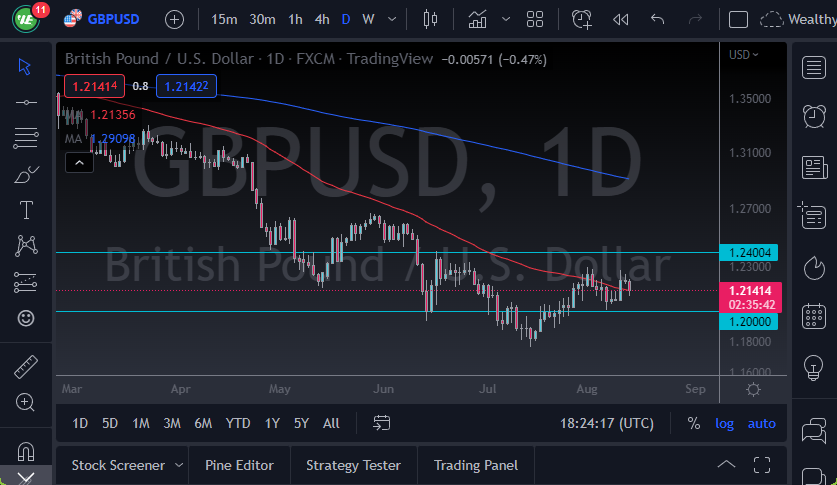Expand the Stock Screener dropdown arrow
The image size is (837, 485).
(x=179, y=465)
